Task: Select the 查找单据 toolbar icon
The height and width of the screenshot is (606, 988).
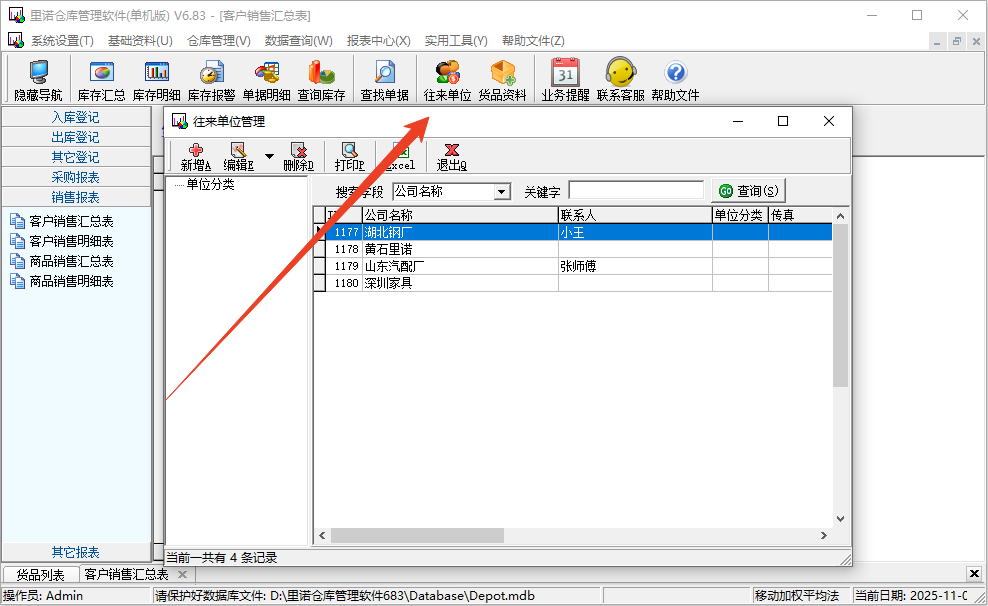Action: (x=384, y=78)
